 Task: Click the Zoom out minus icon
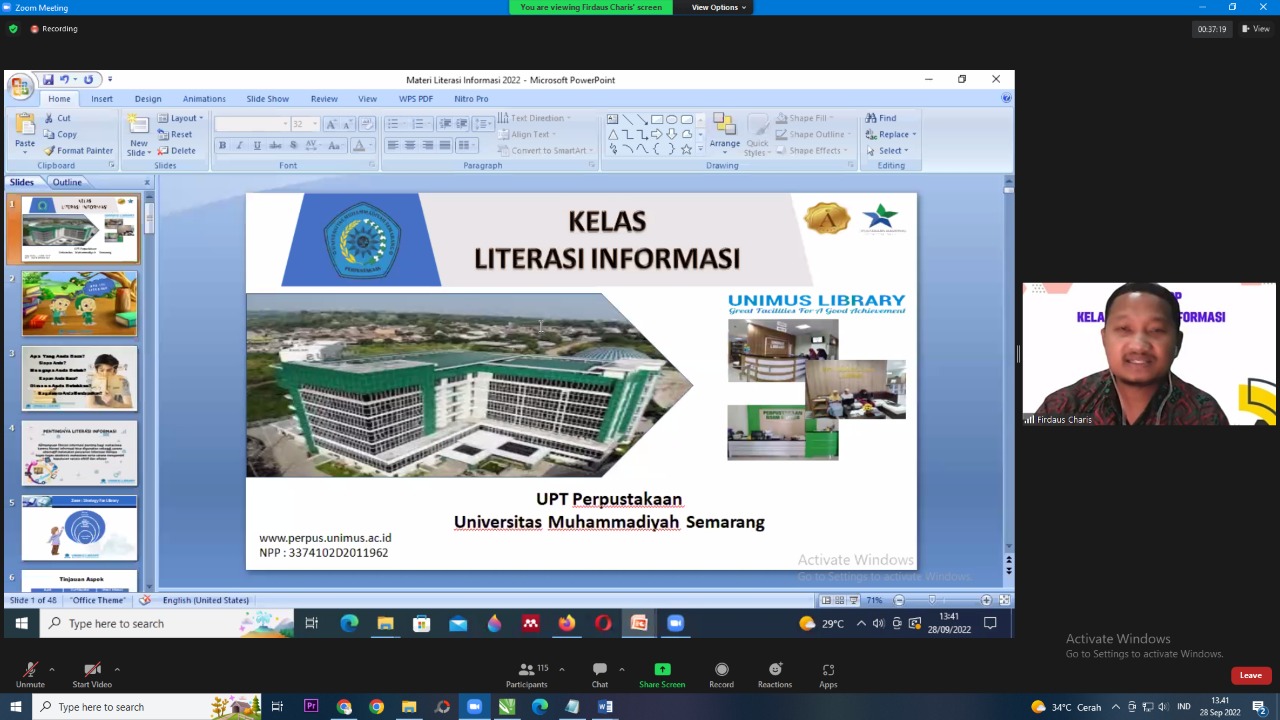click(899, 600)
